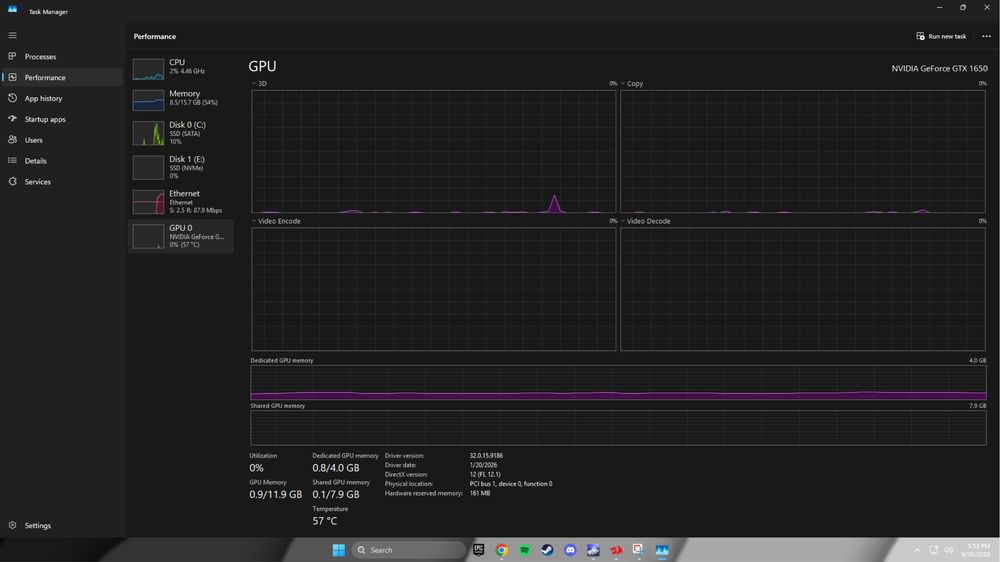This screenshot has height=562, width=1000.
Task: Click the Shared GPU memory graph
Action: click(x=619, y=427)
